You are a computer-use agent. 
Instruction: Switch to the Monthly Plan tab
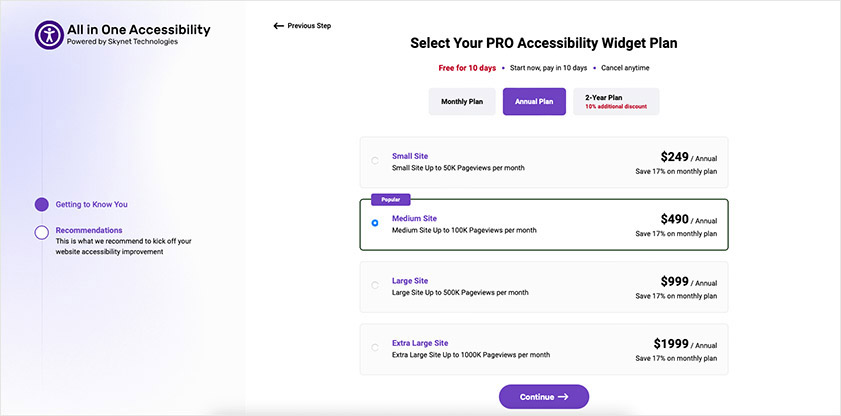462,101
